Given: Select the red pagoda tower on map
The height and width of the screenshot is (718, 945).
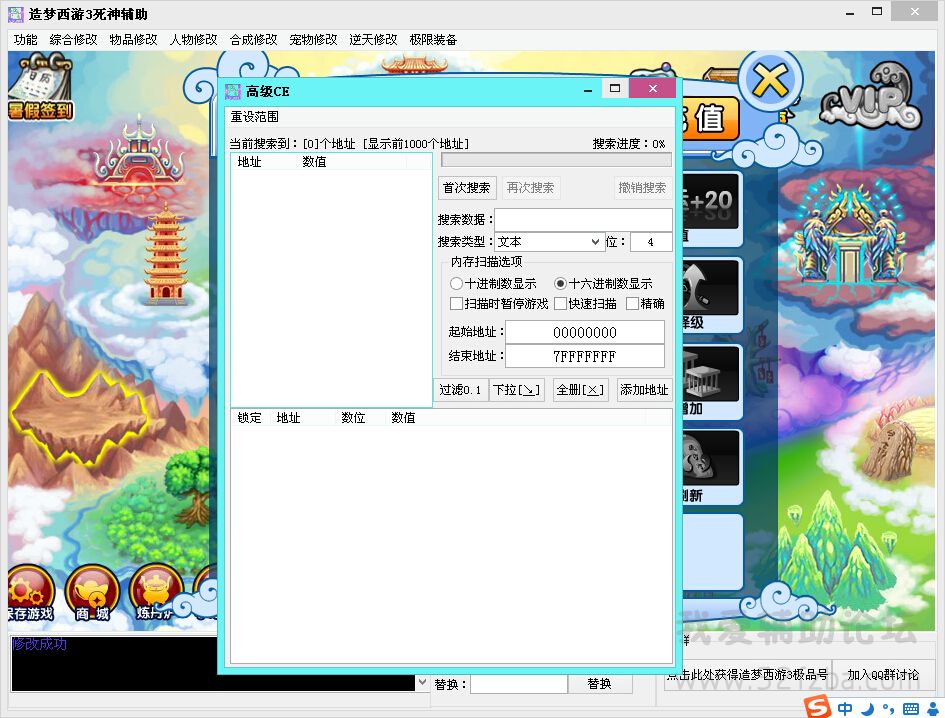Looking at the screenshot, I should coord(166,253).
